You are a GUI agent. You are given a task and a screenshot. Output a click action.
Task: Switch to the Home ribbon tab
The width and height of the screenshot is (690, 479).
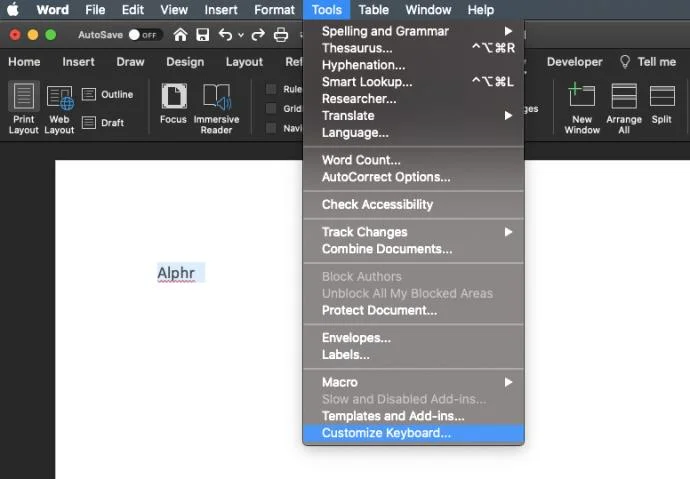tap(24, 62)
